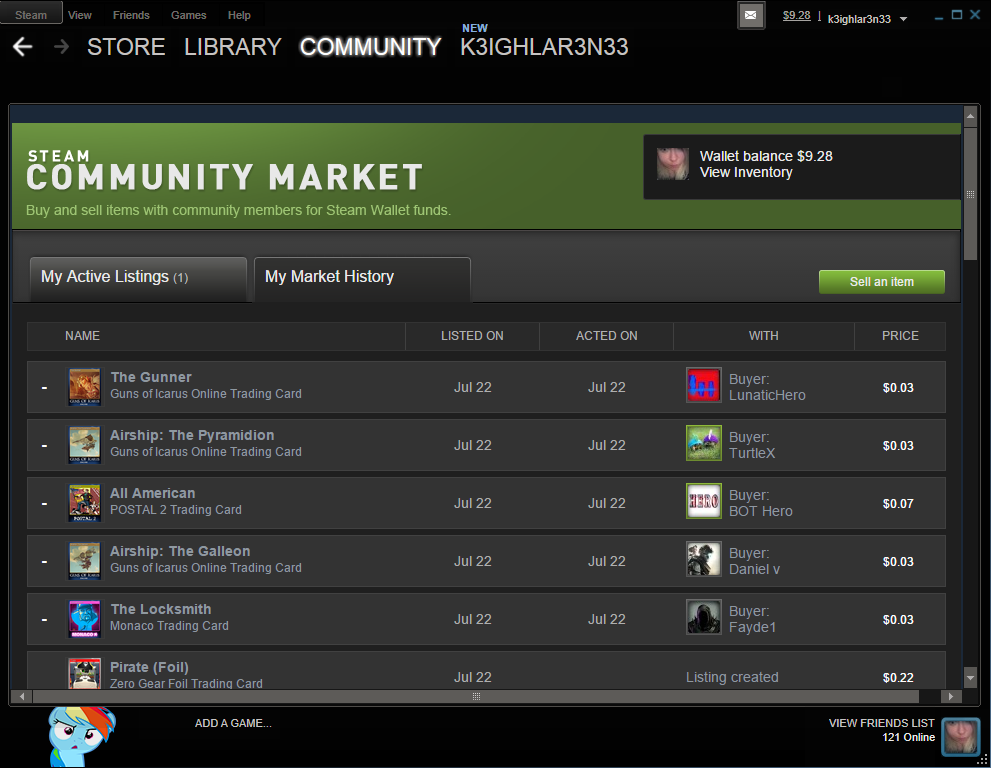Click the horizontal scrollbar thumb

click(476, 697)
